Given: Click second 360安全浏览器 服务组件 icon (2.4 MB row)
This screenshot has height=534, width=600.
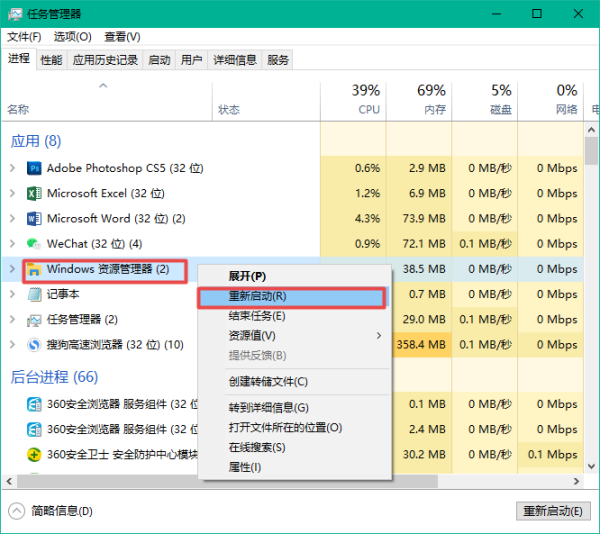Looking at the screenshot, I should [x=34, y=430].
